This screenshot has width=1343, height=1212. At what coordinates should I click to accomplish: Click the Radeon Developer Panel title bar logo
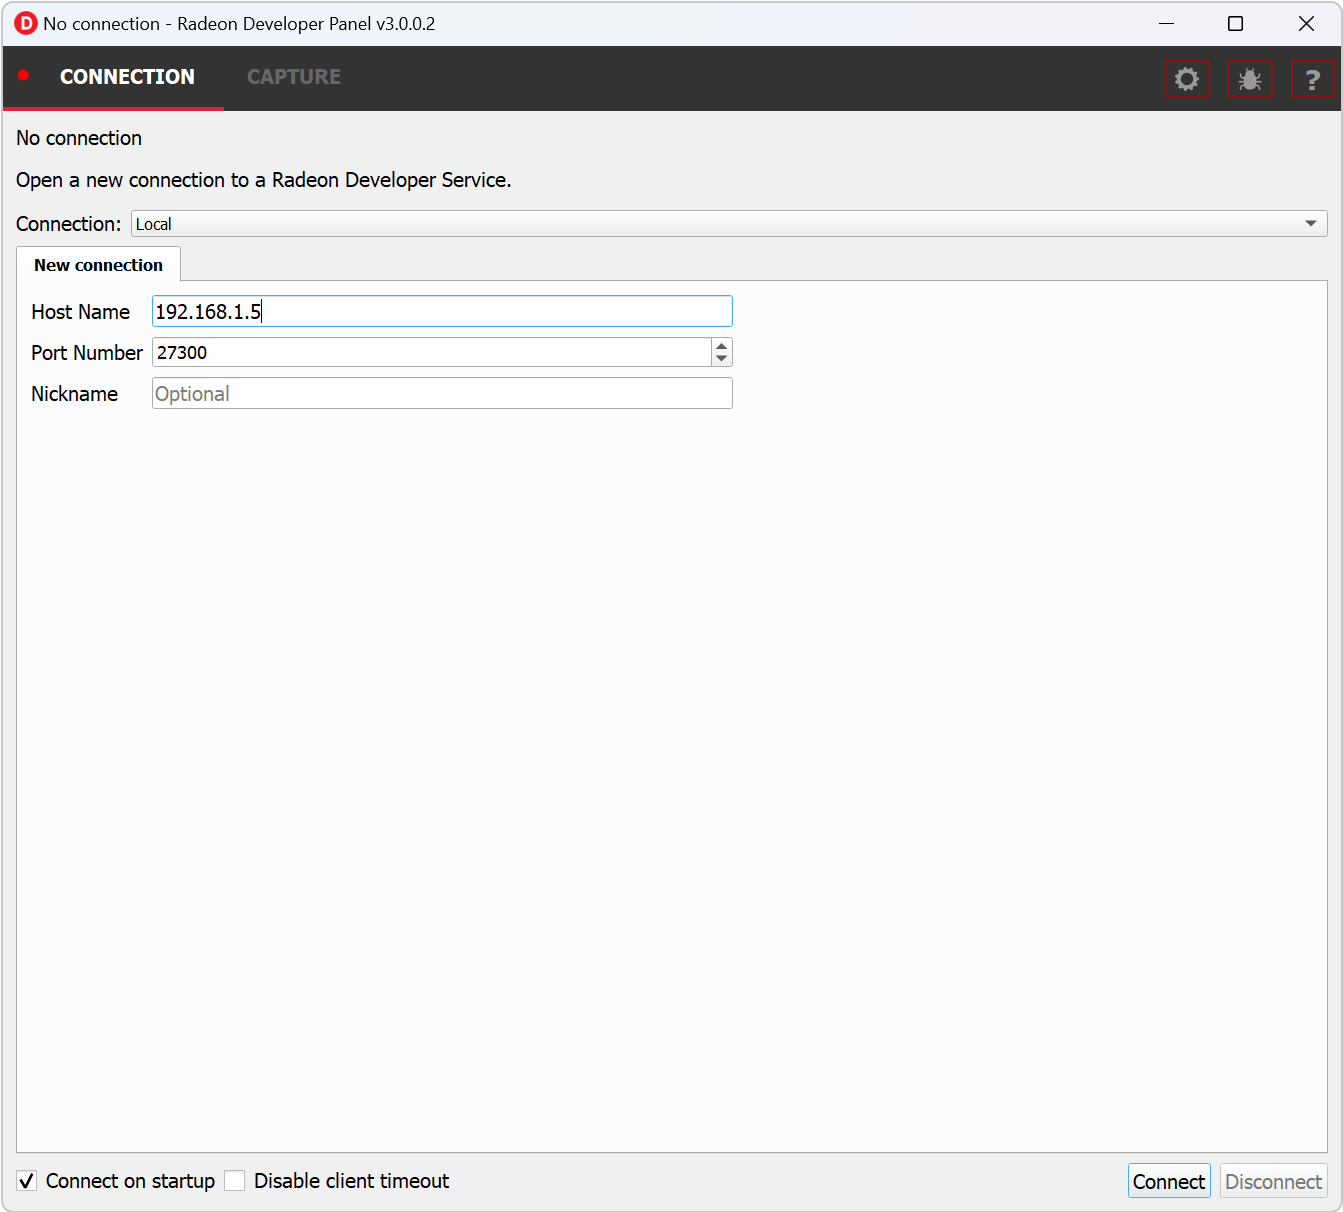coord(25,24)
